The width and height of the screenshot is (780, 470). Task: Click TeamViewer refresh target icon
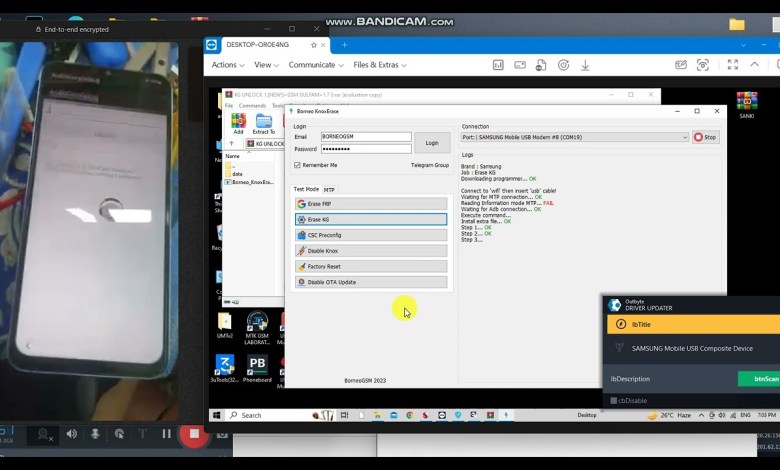coord(563,65)
